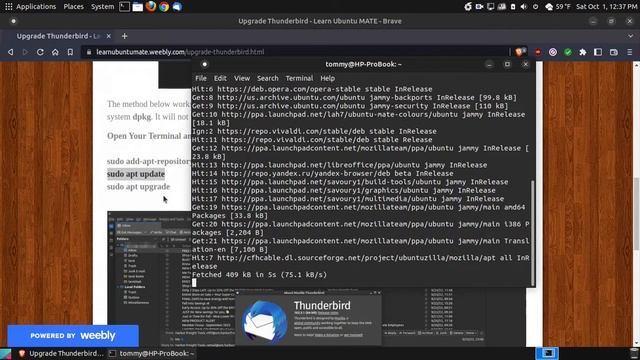Select the Upgrade Thunderbird browser tab
This screenshot has height=360, width=640.
click(x=58, y=36)
